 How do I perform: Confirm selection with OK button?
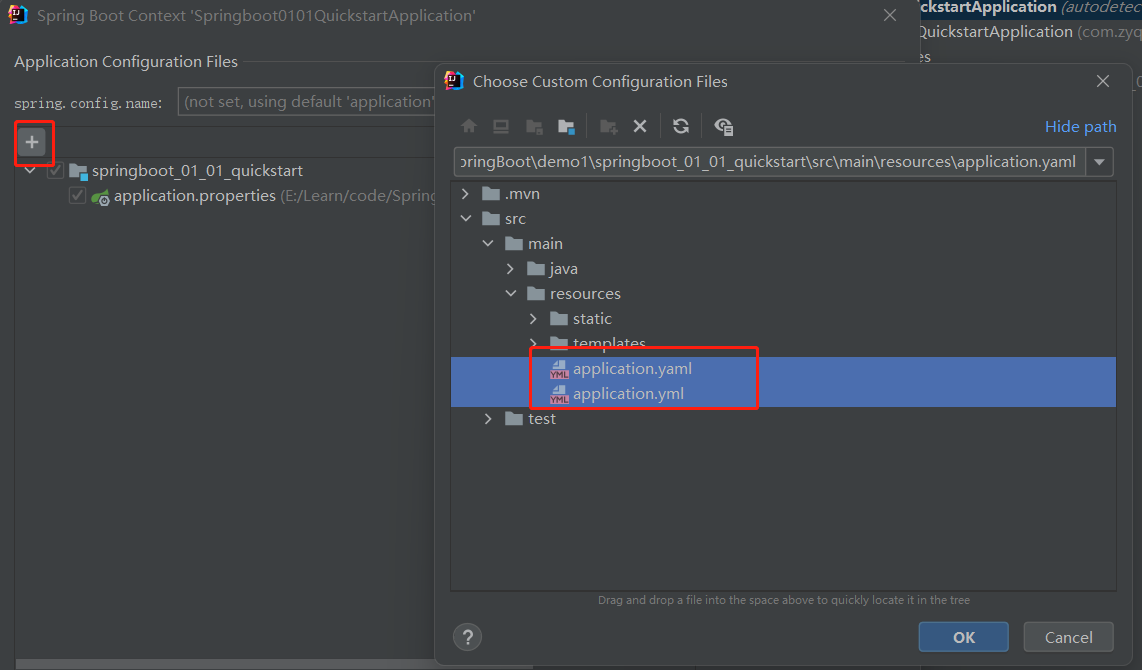tap(964, 637)
